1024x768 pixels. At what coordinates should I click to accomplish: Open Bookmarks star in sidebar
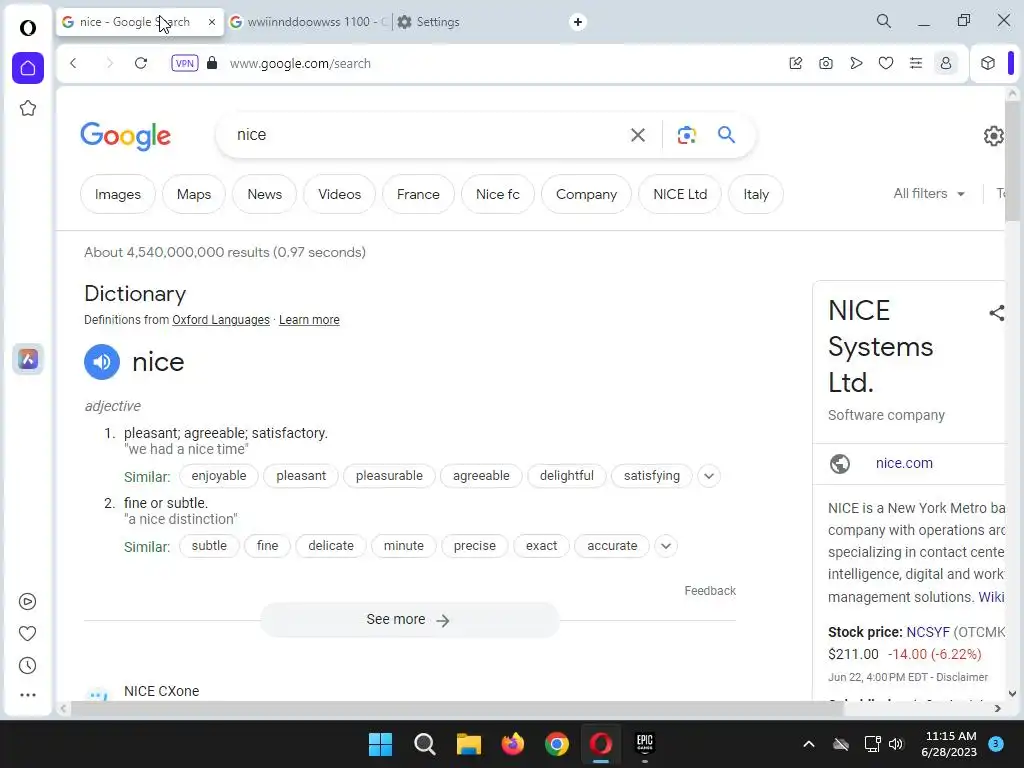click(27, 108)
